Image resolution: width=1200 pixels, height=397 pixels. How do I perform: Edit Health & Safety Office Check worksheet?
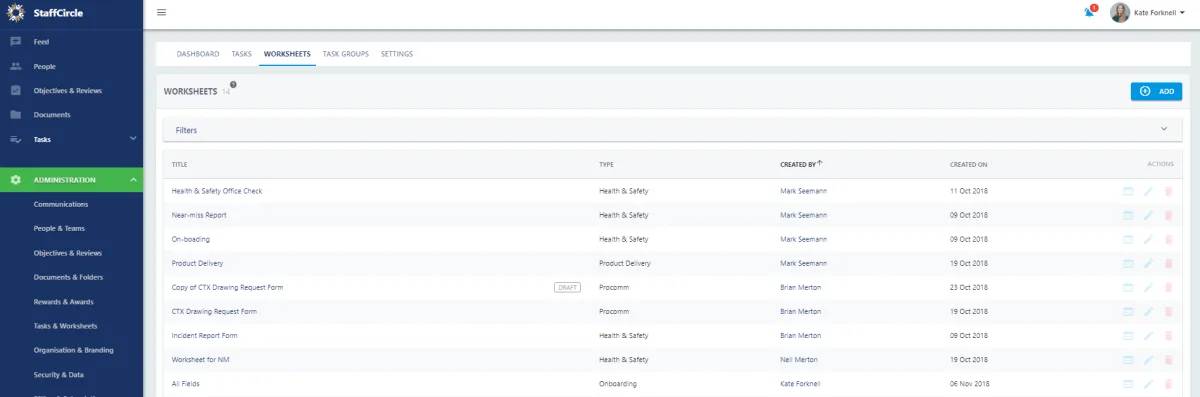tap(1148, 191)
